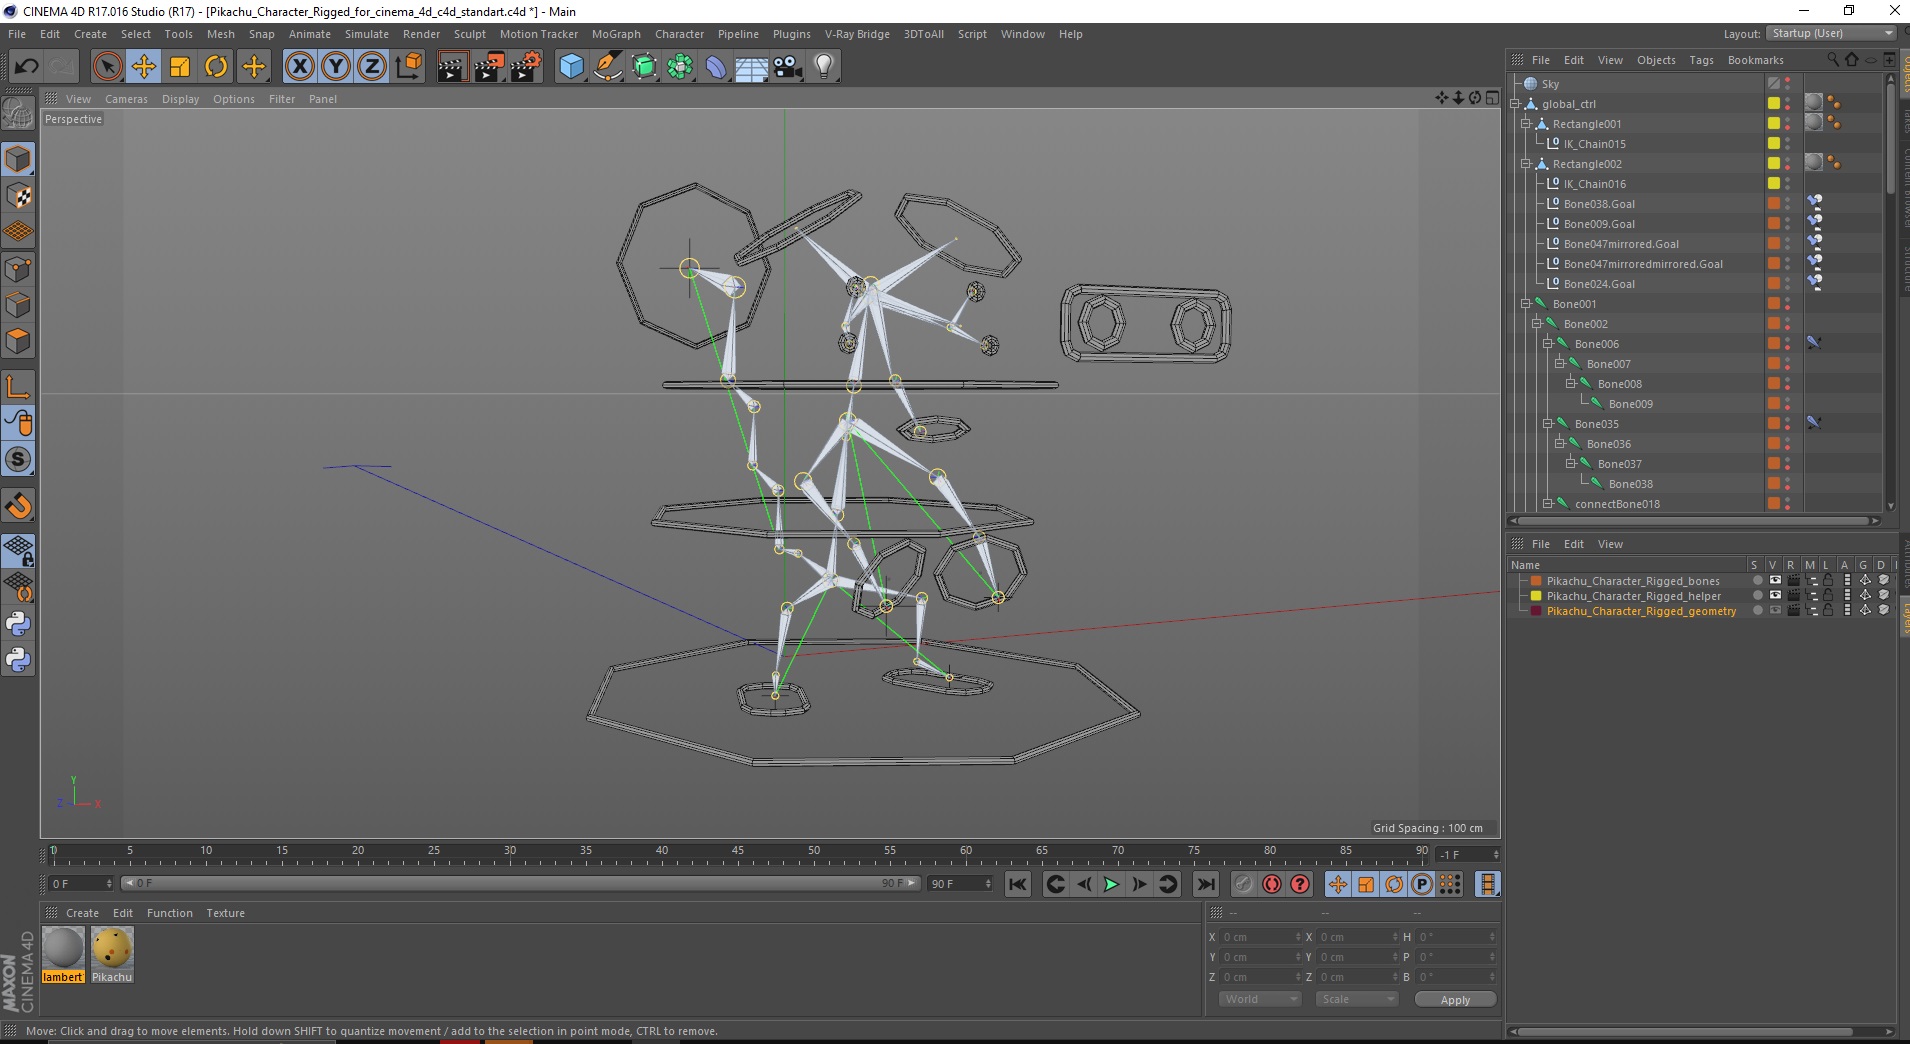Collapse the Rectangle002 tree node
1910x1044 pixels.
point(1526,164)
